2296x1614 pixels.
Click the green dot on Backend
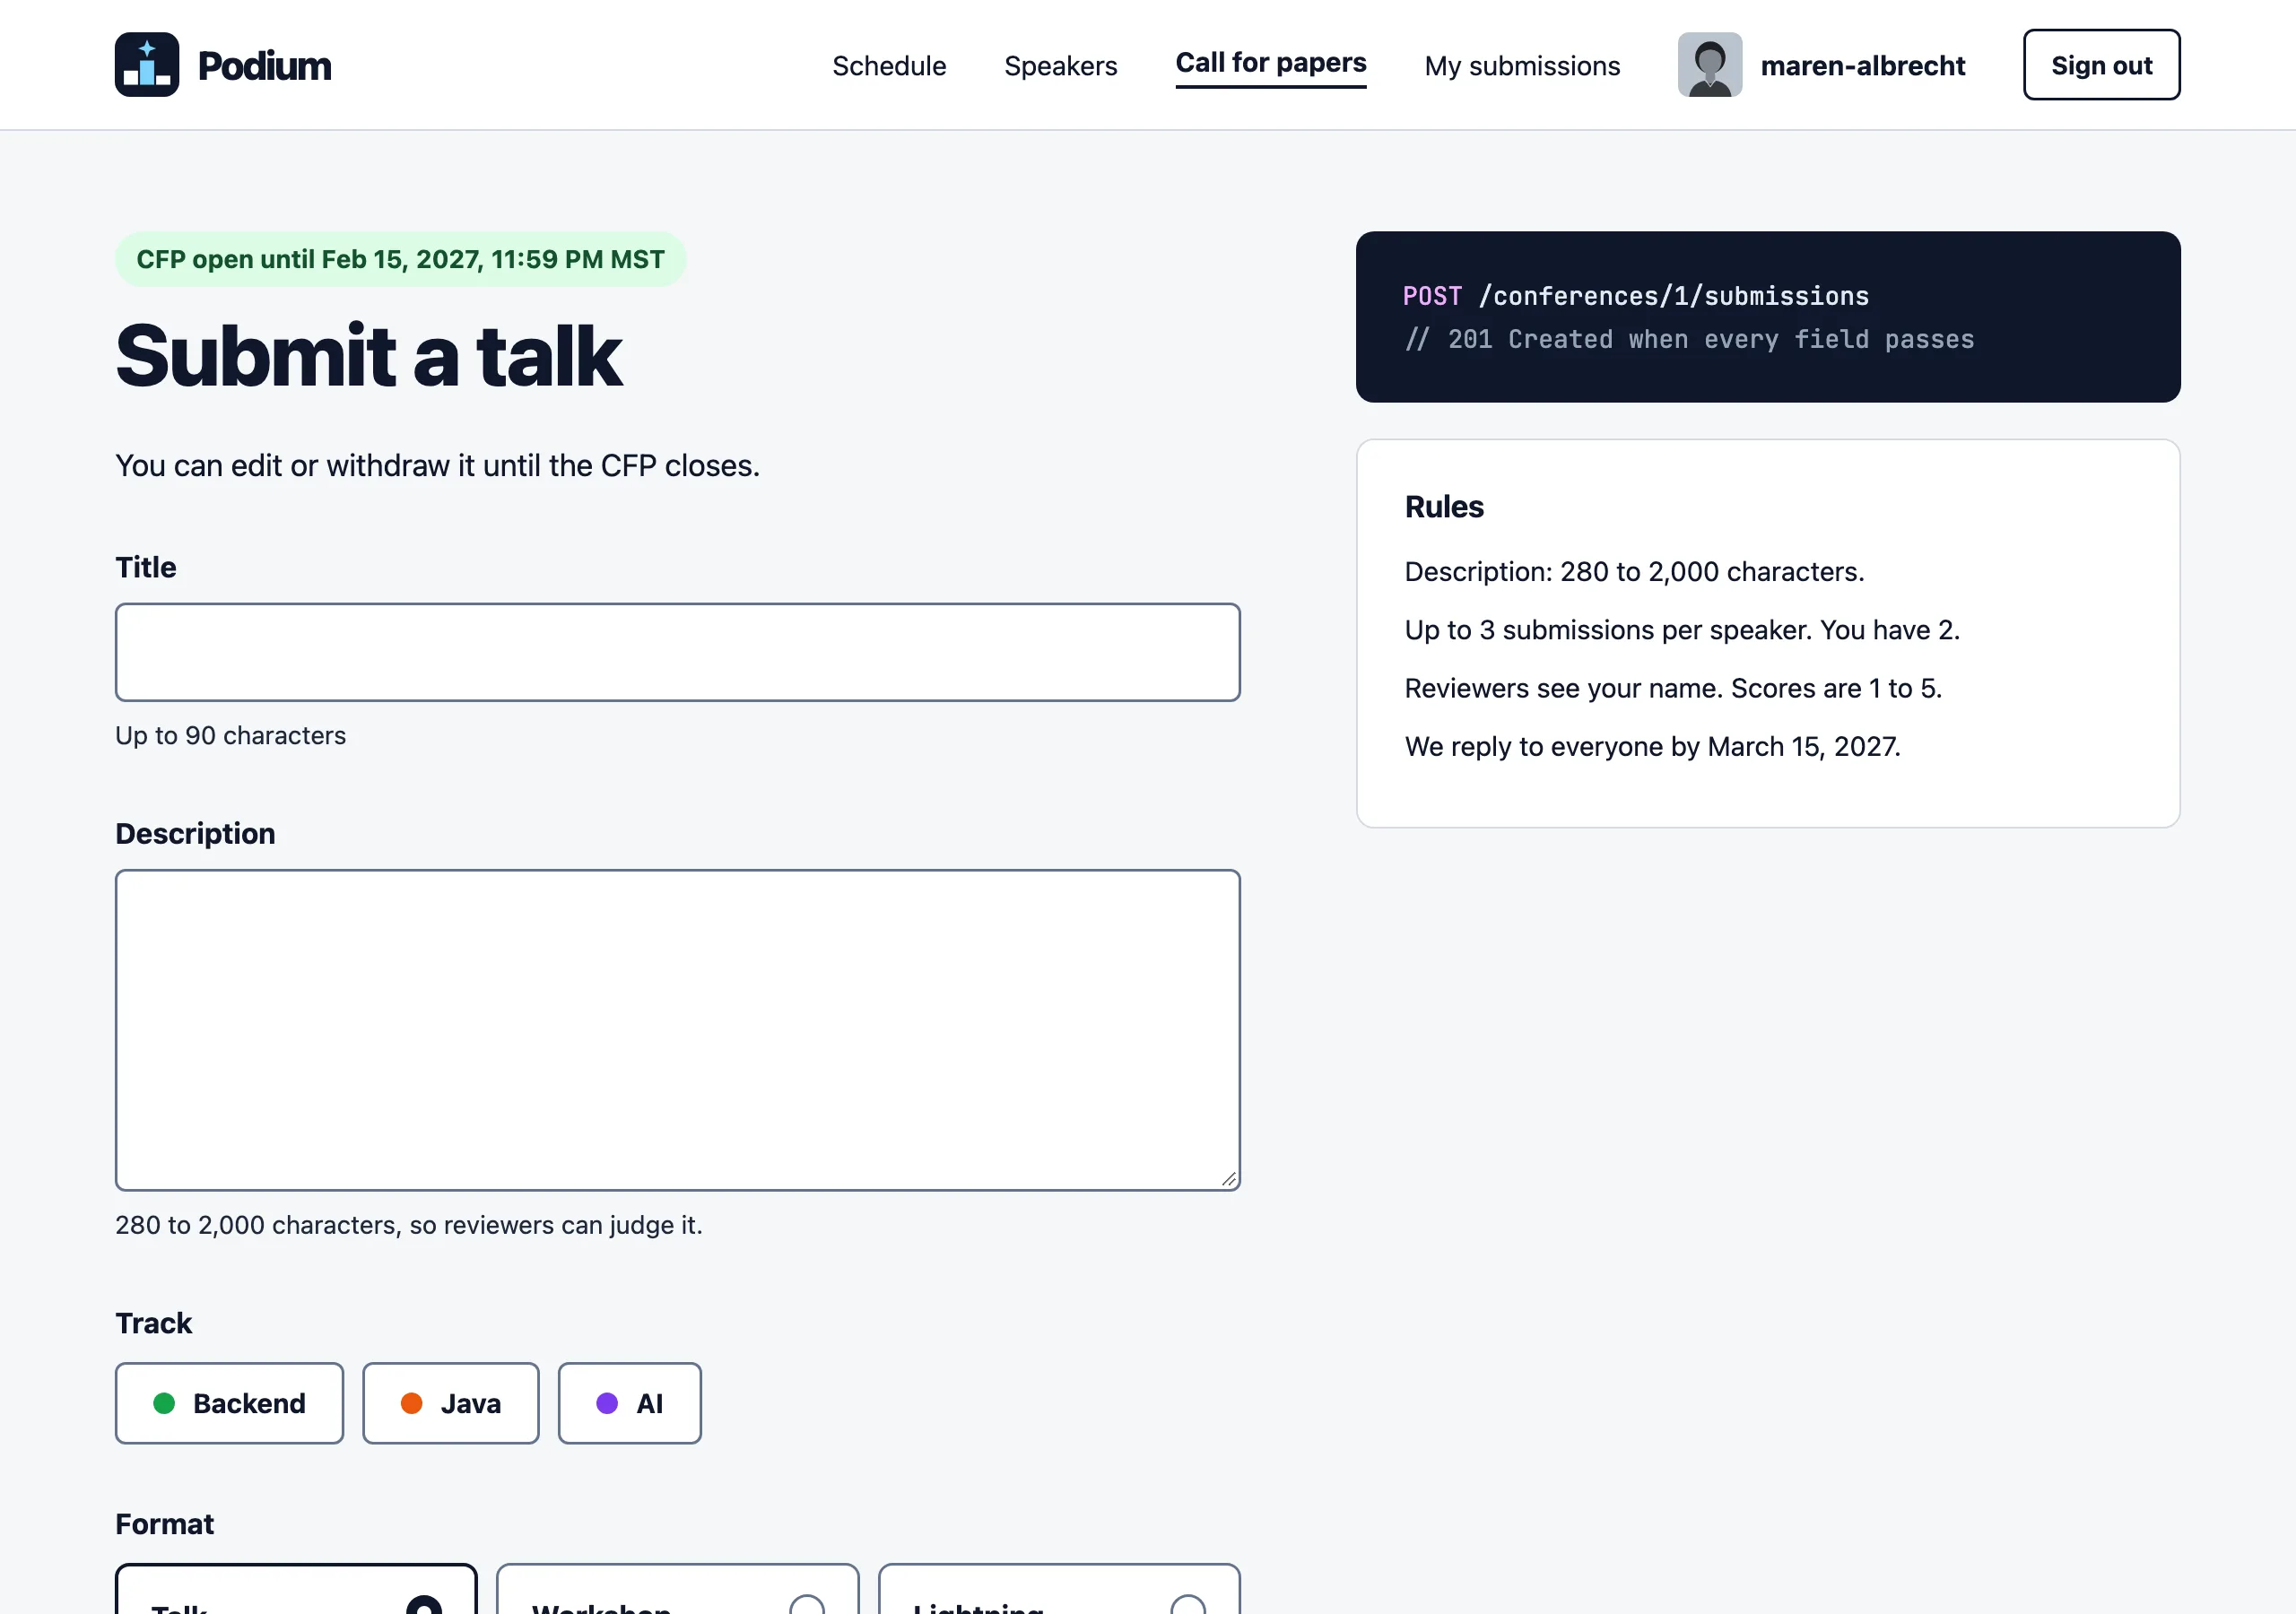pyautogui.click(x=164, y=1403)
